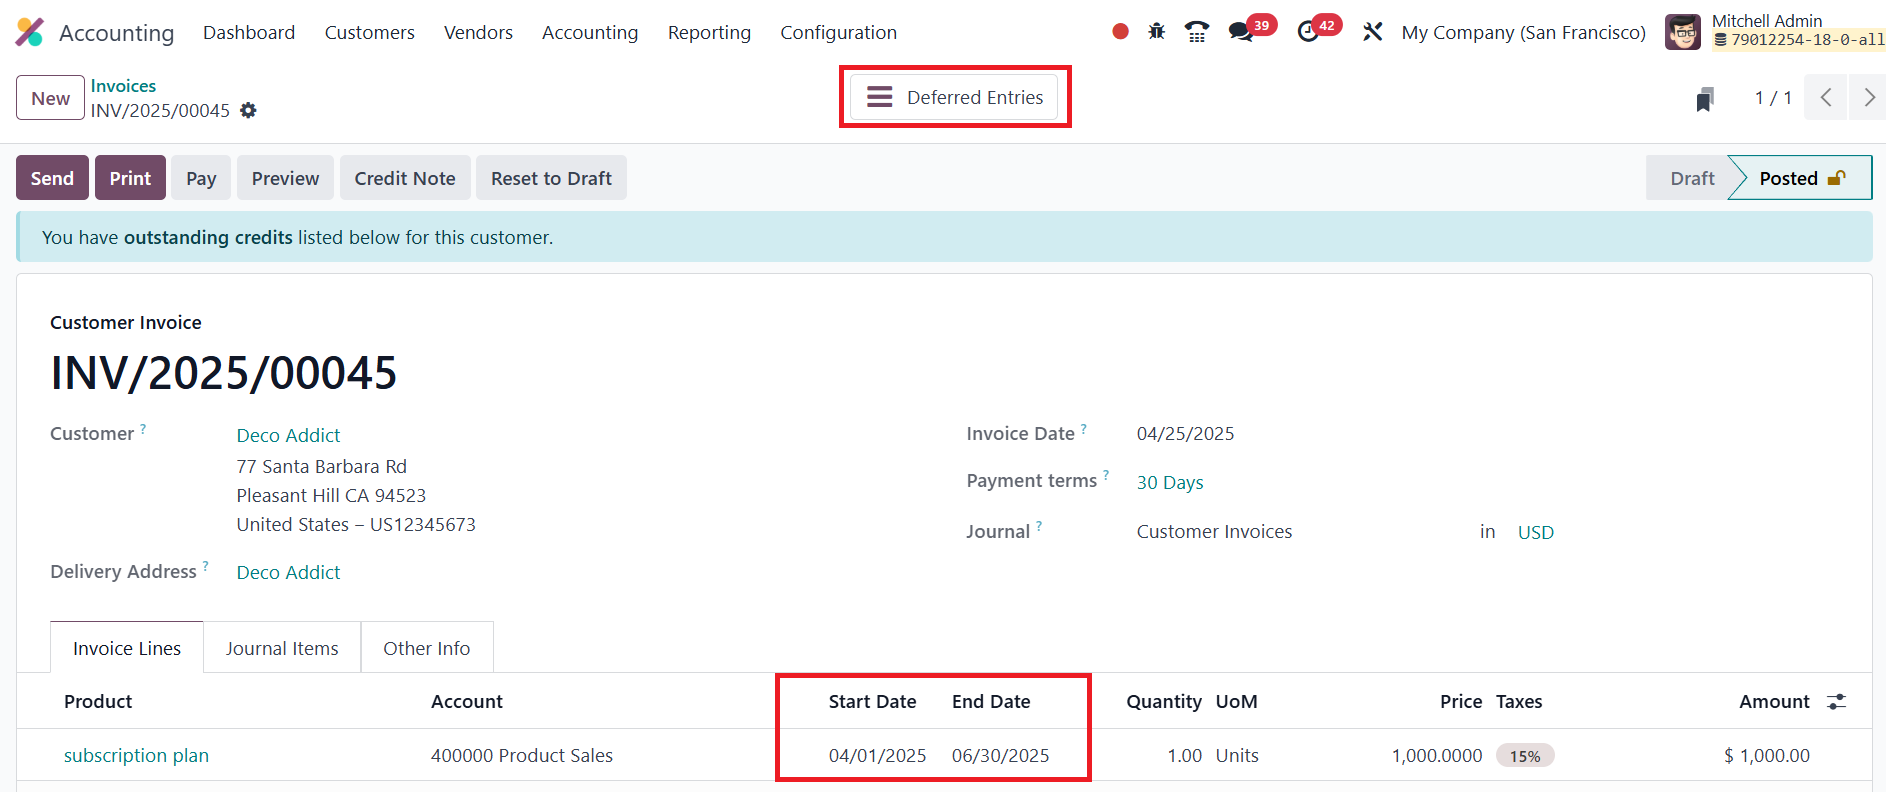Image resolution: width=1886 pixels, height=792 pixels.
Task: Click the Deferred Entries hamburger icon
Action: (x=880, y=97)
